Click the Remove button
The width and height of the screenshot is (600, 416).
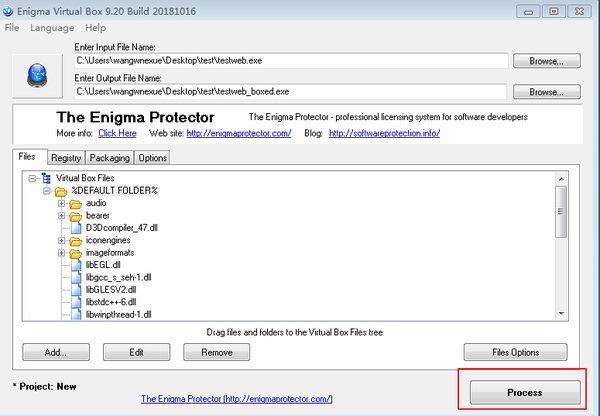tap(217, 352)
